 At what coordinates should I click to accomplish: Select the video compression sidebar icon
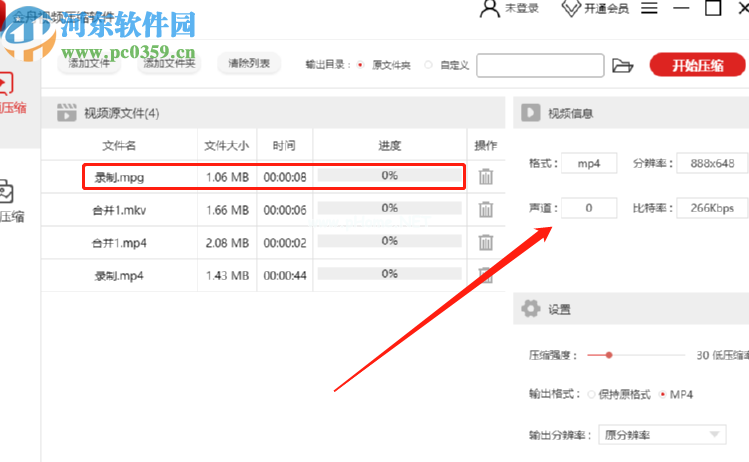coord(6,83)
